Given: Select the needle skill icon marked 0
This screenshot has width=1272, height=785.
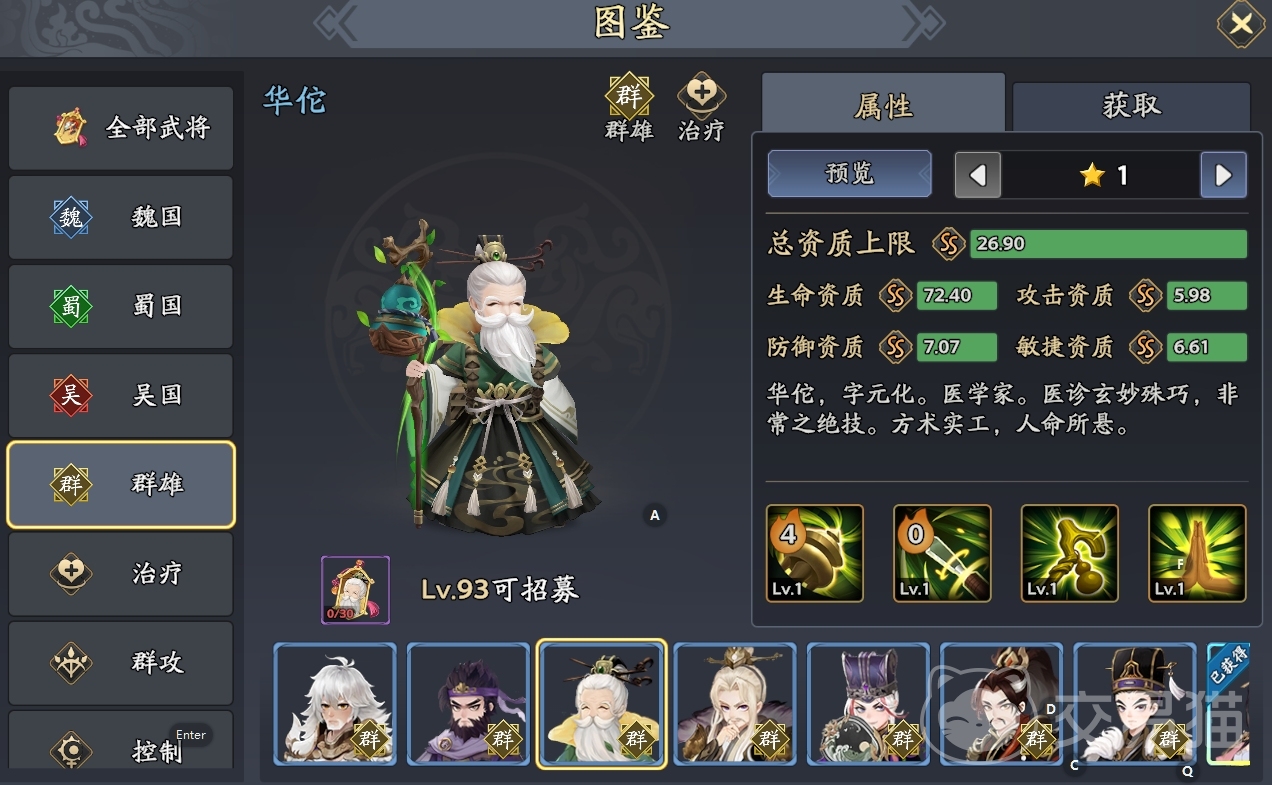Looking at the screenshot, I should point(942,553).
